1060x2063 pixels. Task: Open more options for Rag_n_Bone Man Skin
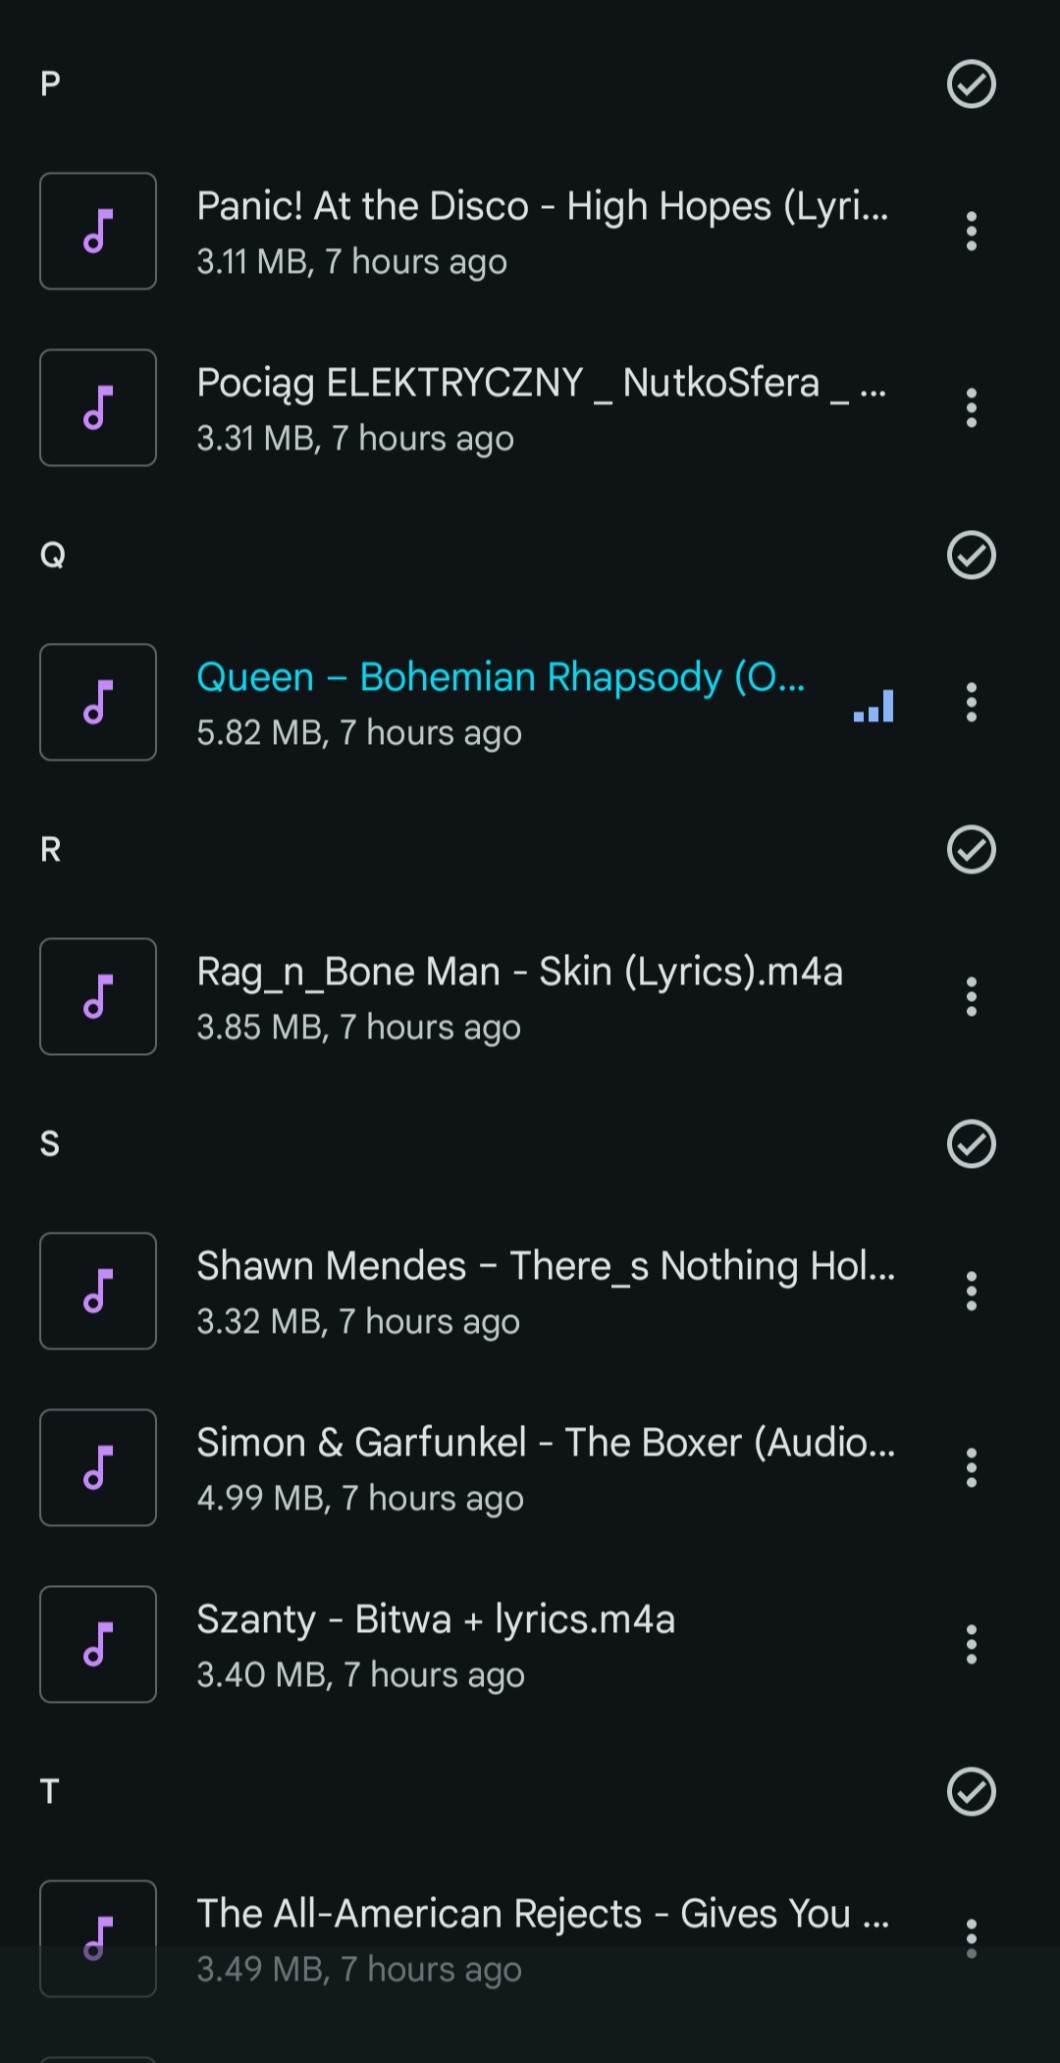pos(971,997)
